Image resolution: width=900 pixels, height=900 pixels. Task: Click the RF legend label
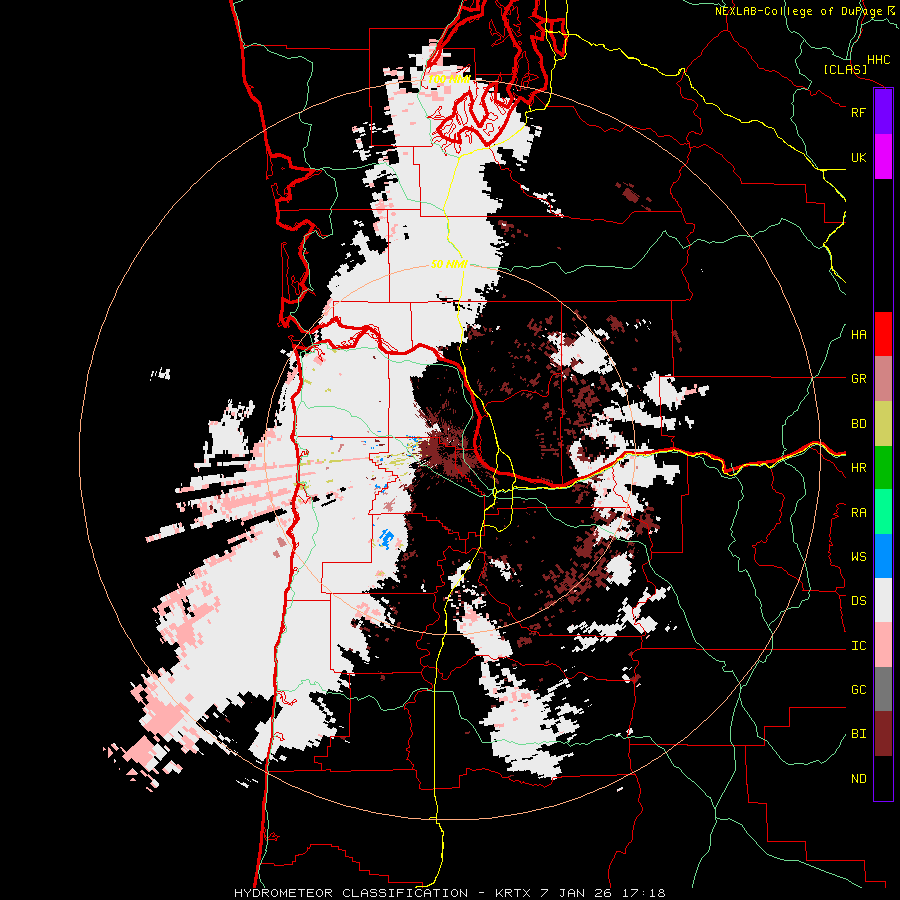click(x=858, y=112)
